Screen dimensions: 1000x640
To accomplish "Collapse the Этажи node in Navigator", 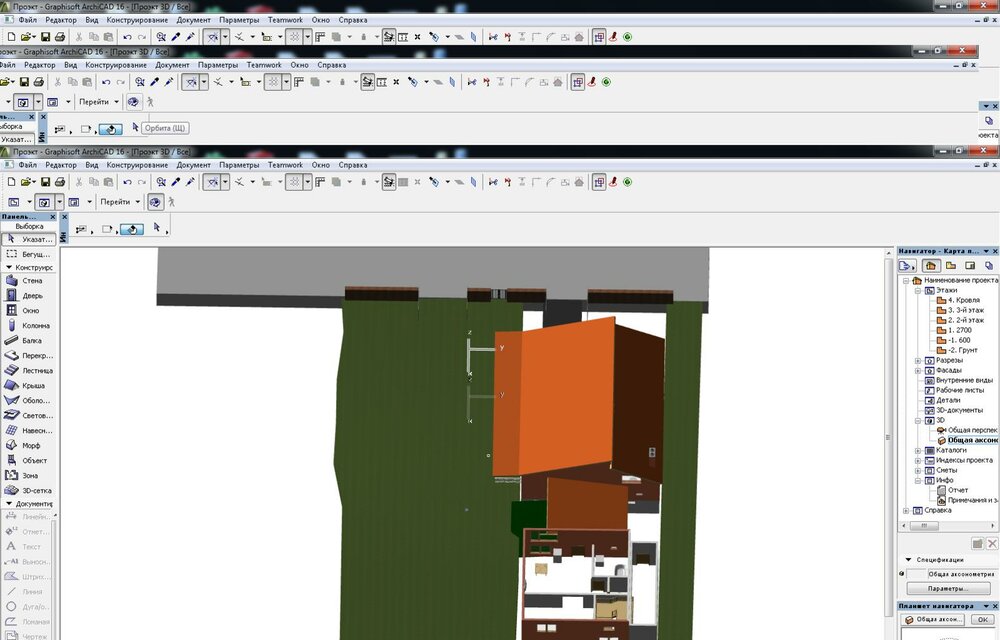I will point(918,291).
